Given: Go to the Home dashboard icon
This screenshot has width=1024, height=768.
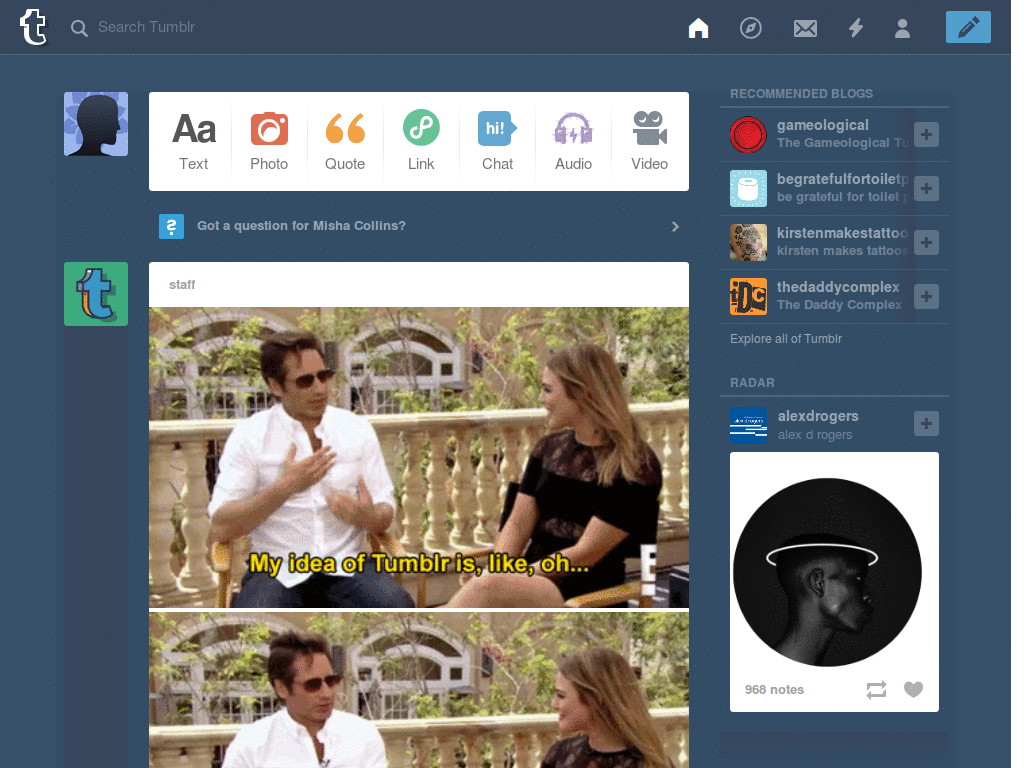Looking at the screenshot, I should 698,28.
